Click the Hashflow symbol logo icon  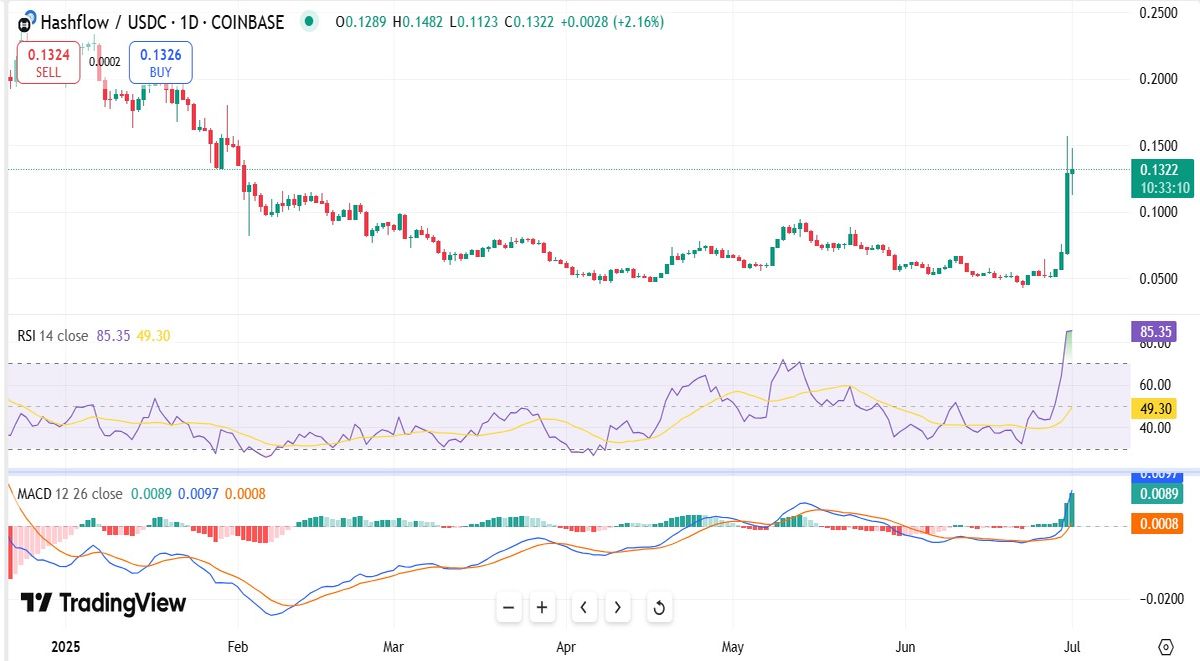27,20
